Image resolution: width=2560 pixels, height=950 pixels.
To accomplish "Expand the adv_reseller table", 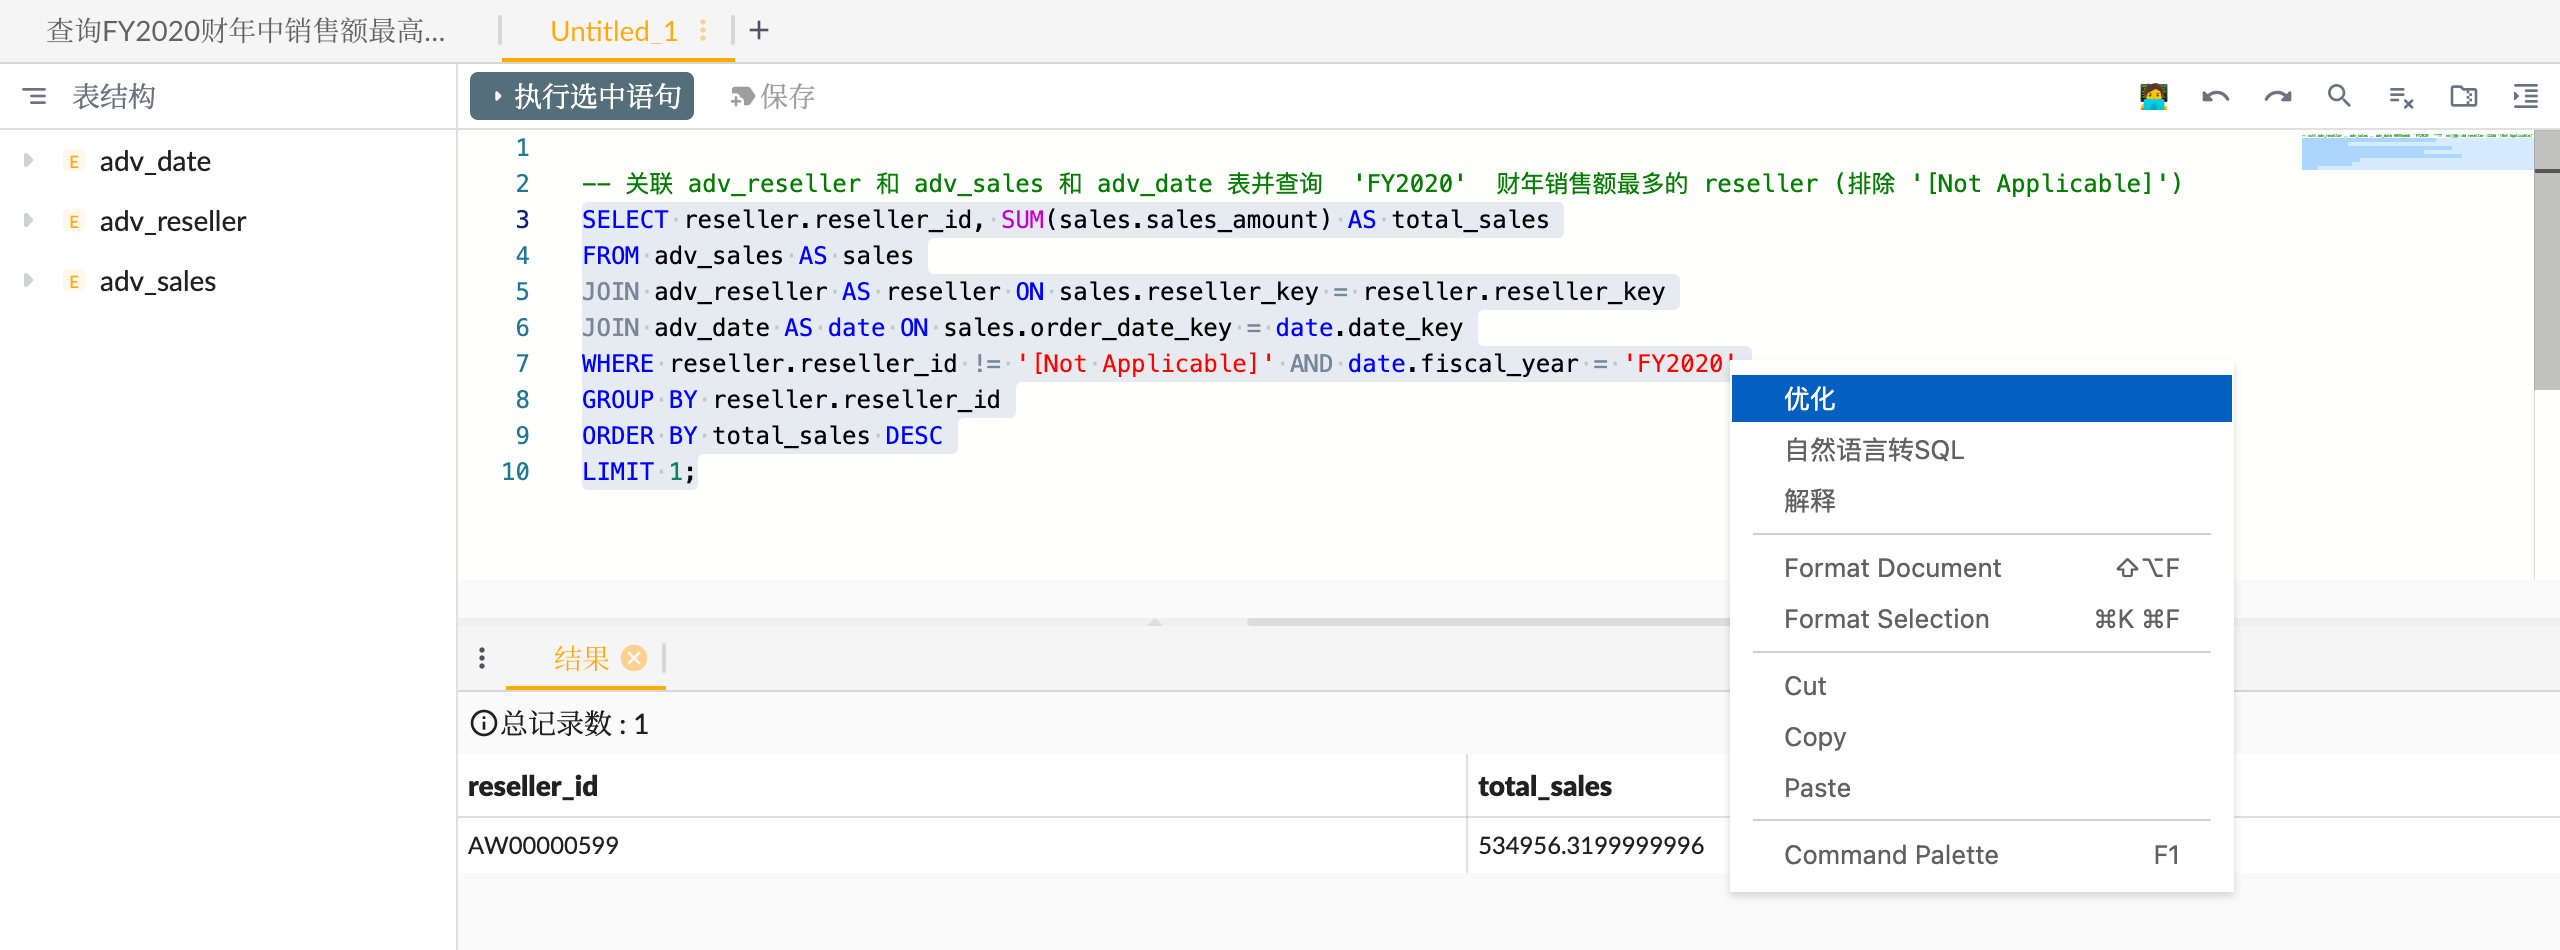I will tap(27, 221).
